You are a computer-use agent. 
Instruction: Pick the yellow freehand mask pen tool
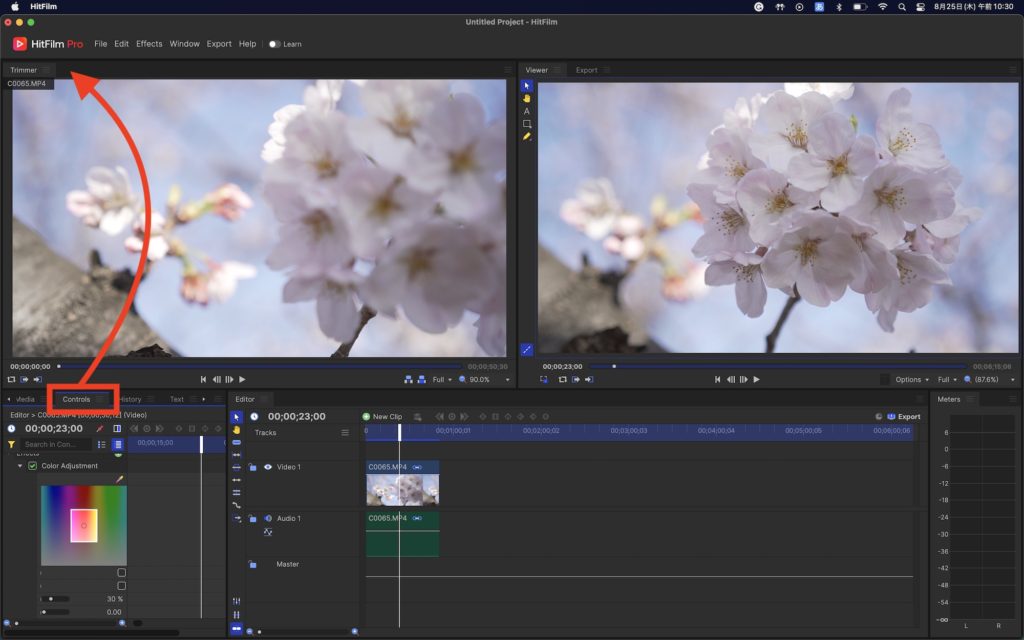(527, 136)
